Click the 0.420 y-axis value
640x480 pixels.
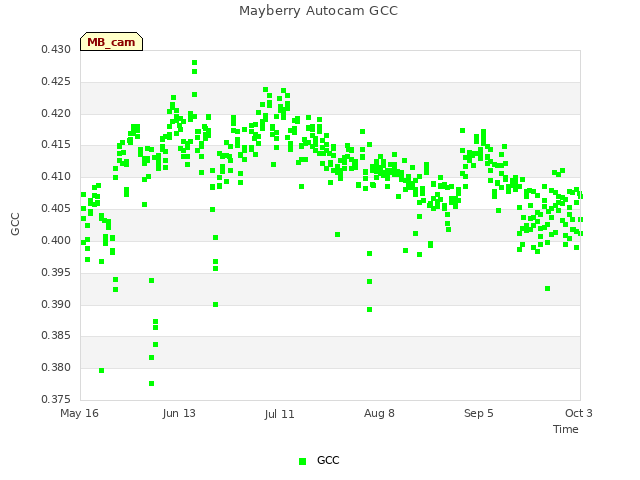pos(56,113)
